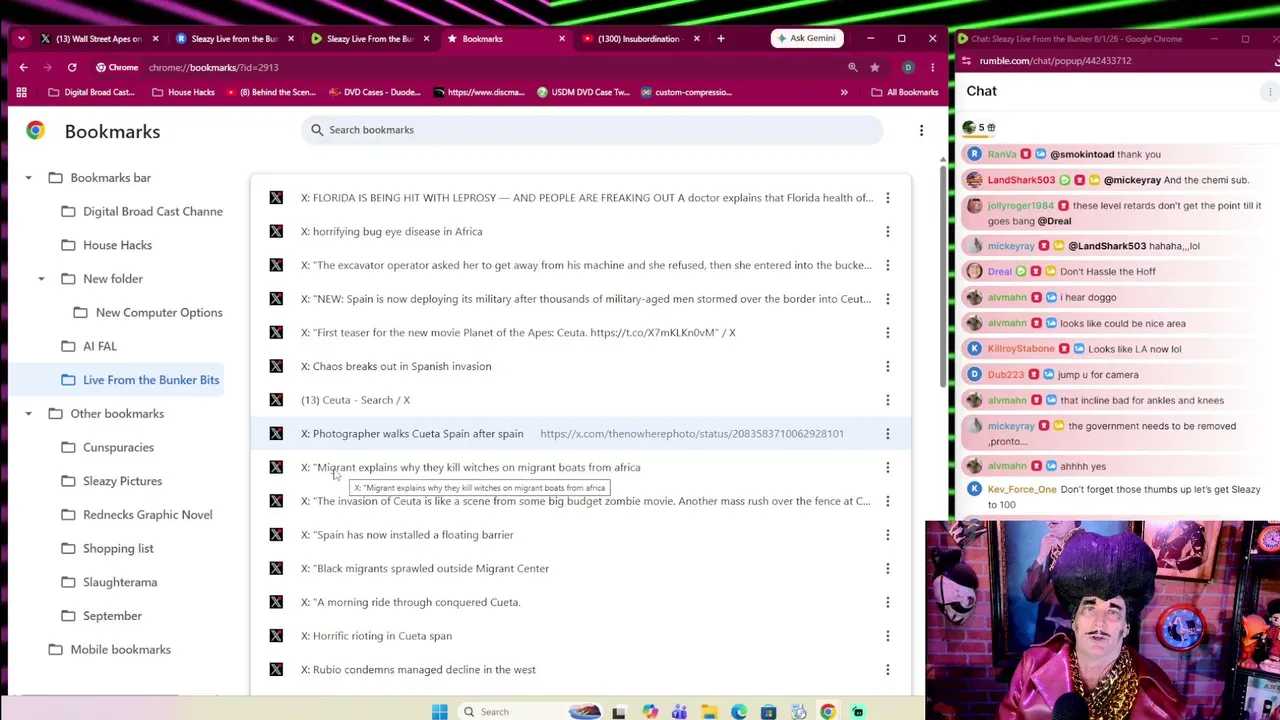1280x720 pixels.
Task: Open more actions for Photographer walks Cueta bookmark
Action: point(887,434)
